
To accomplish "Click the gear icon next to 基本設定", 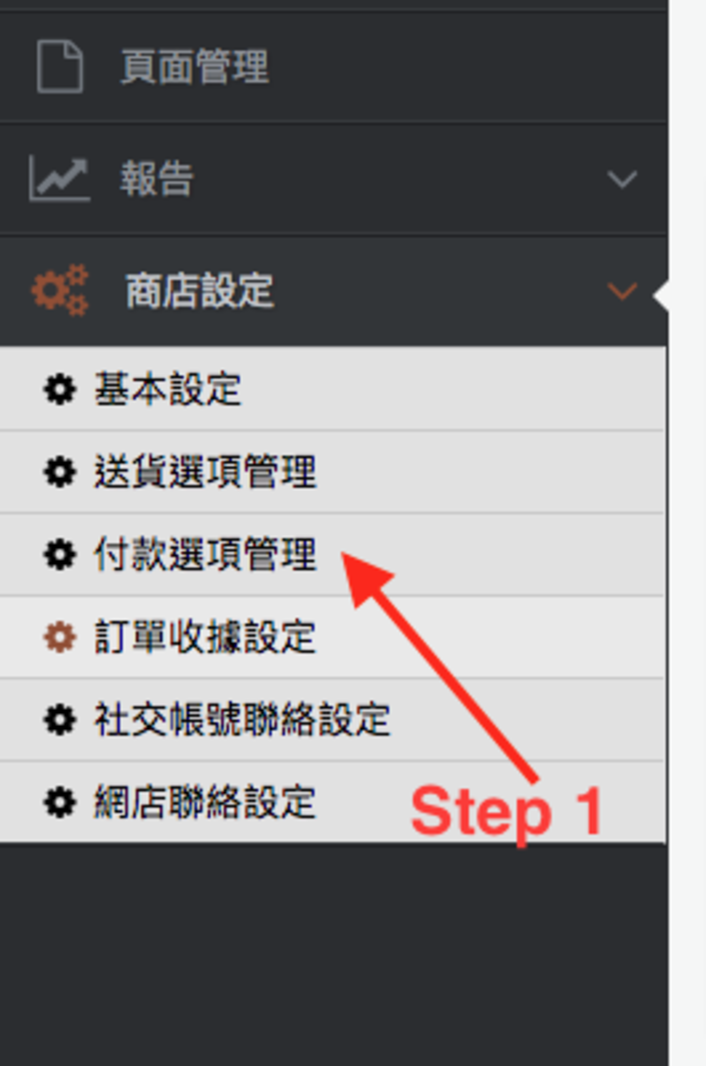I will 60,390.
